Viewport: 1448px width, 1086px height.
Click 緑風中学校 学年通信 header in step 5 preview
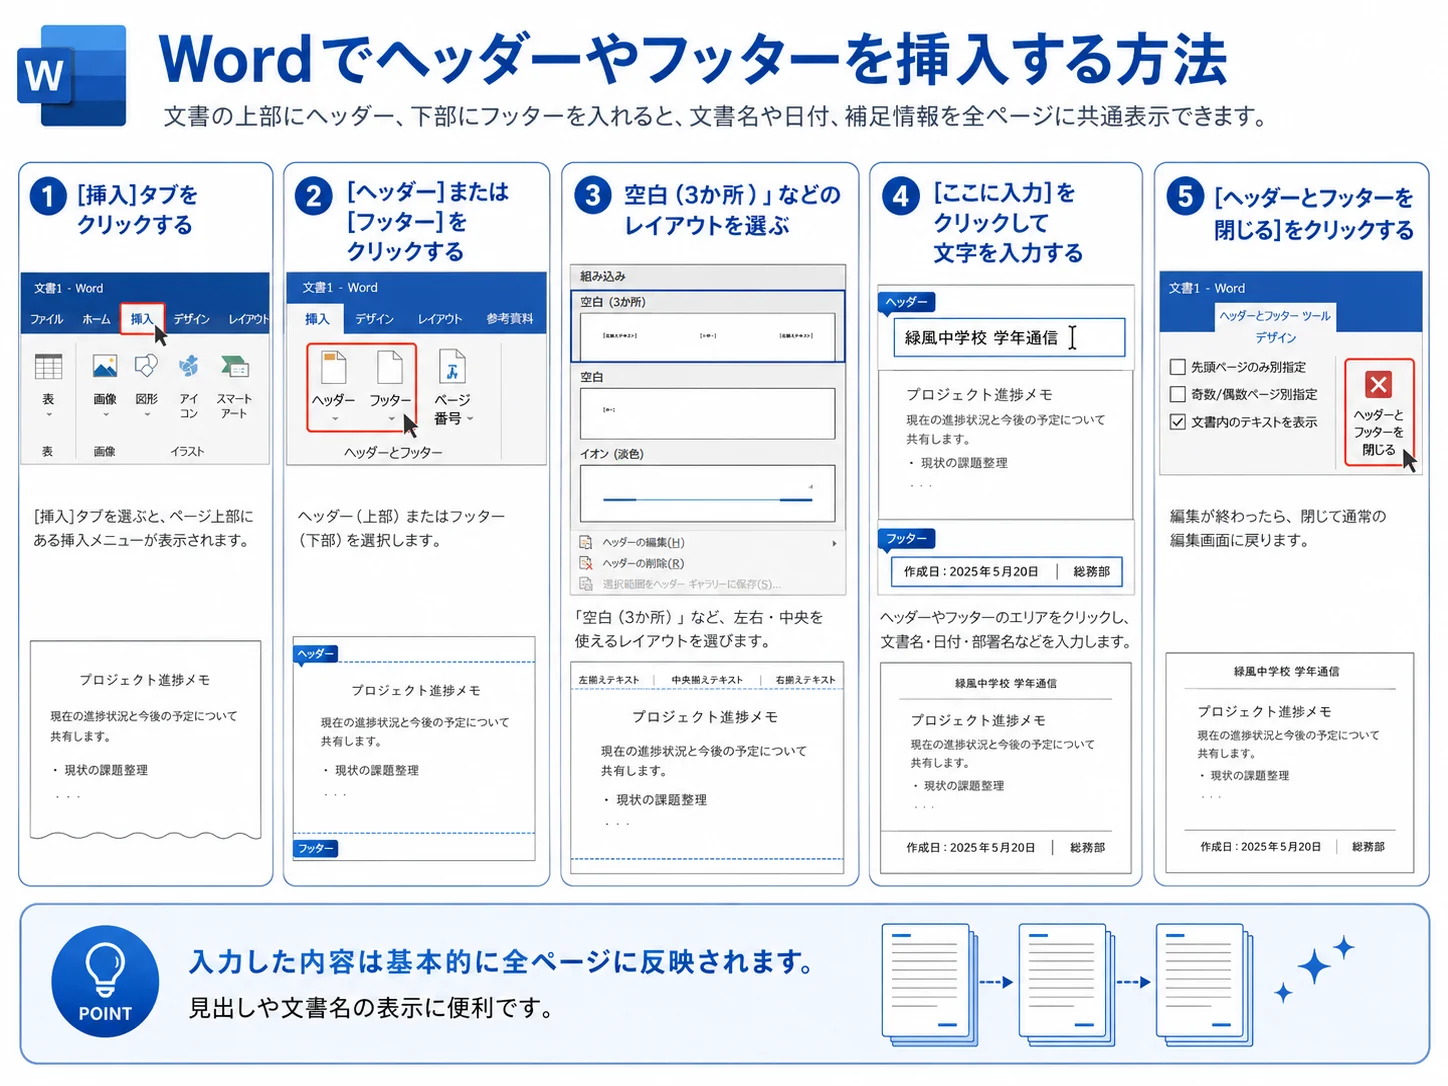1286,671
